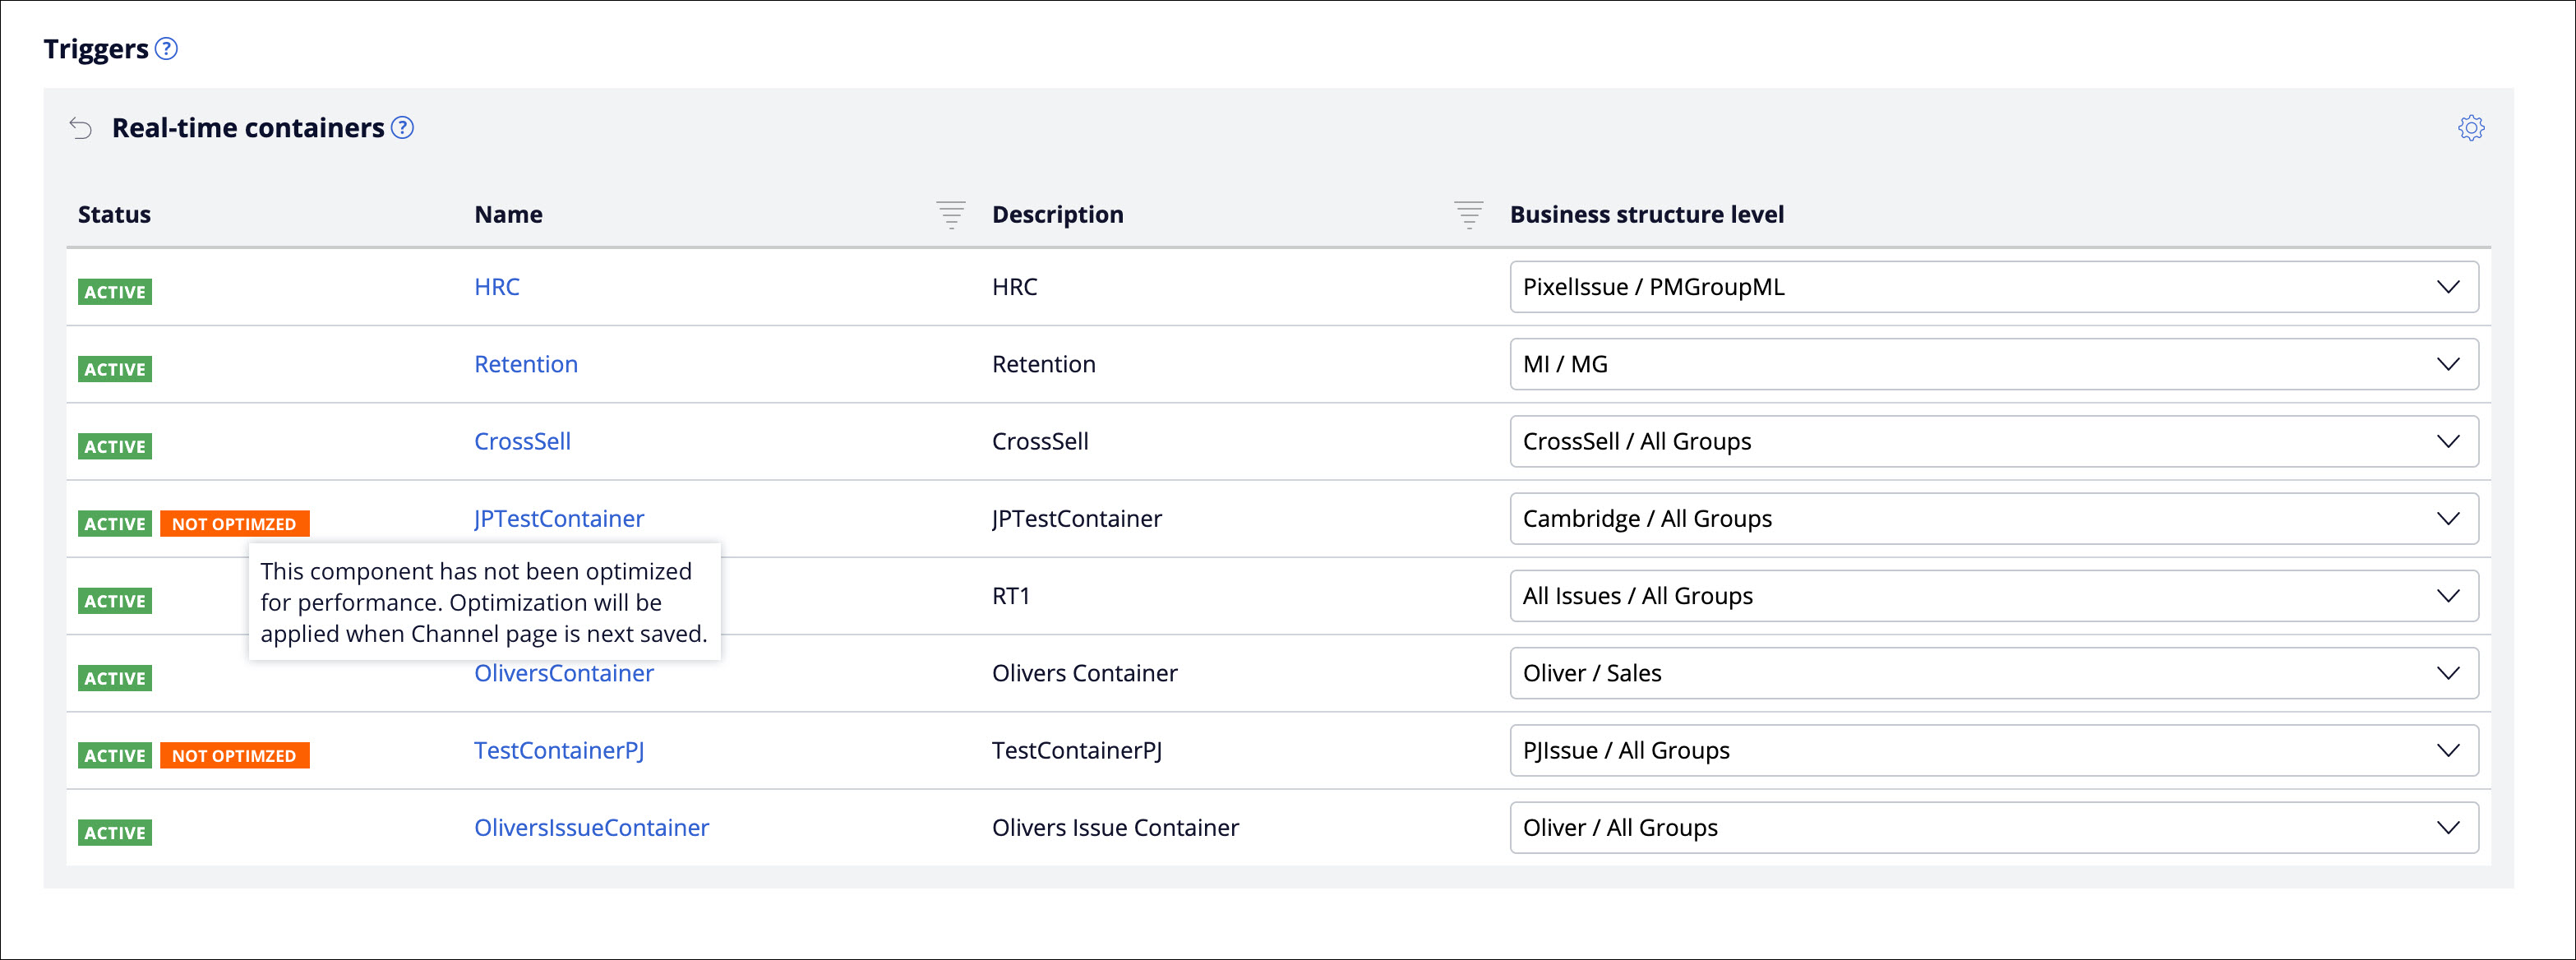
Task: Expand the Oliver / Sales dropdown
Action: tap(1993, 673)
